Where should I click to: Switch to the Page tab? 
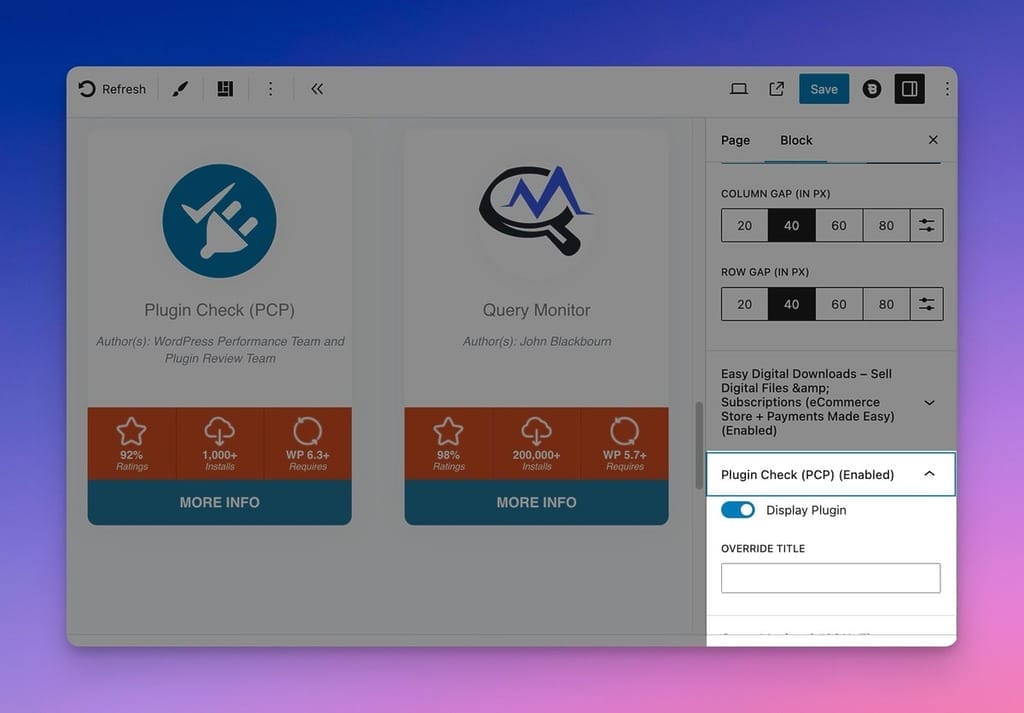(x=735, y=140)
